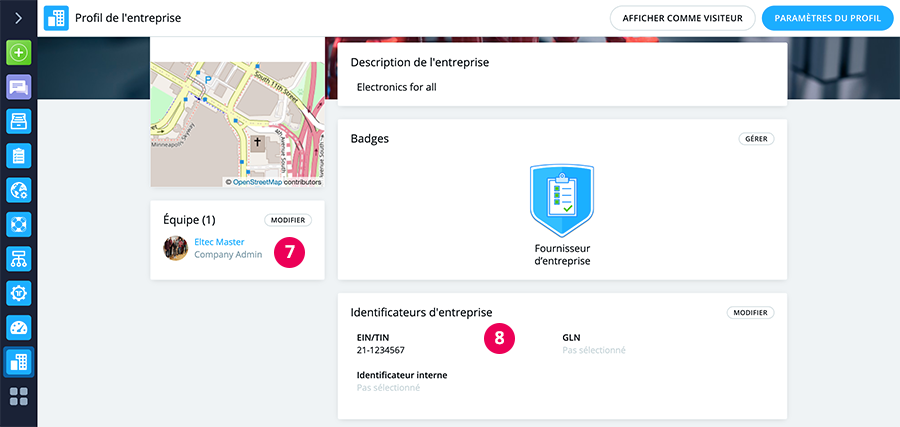Open the gear settings icon in sidebar
This screenshot has height=427, width=900.
pyautogui.click(x=18, y=293)
